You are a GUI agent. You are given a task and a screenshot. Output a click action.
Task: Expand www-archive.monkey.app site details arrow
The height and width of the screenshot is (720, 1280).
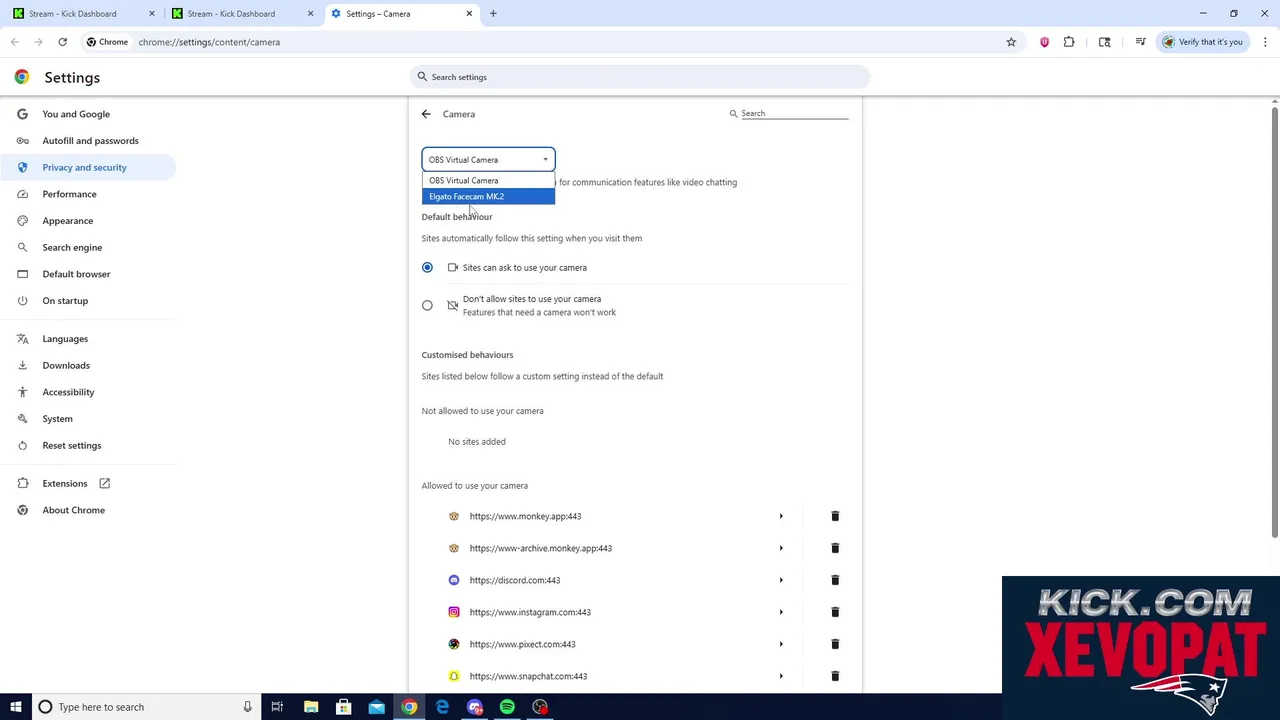click(x=781, y=548)
